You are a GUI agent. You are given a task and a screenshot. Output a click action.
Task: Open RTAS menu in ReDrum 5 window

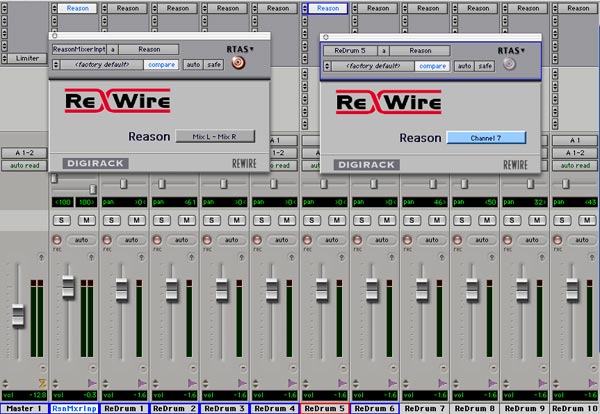511,51
